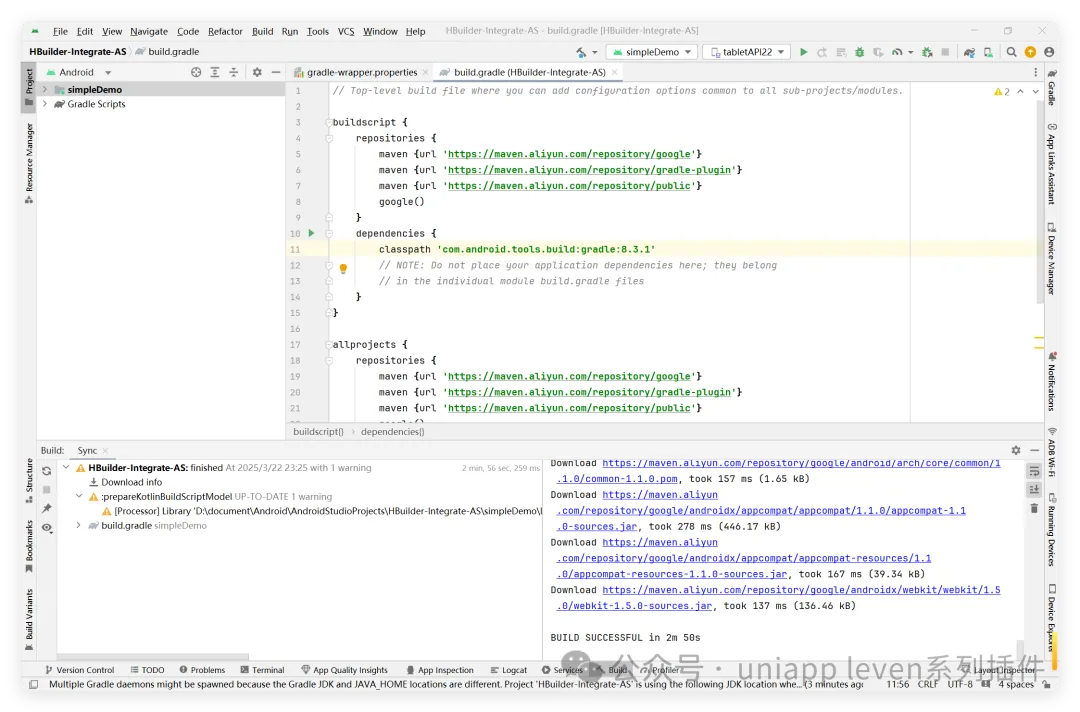The width and height of the screenshot is (1080, 712).
Task: Open the tabletAPI22 device dropdown
Action: [746, 52]
